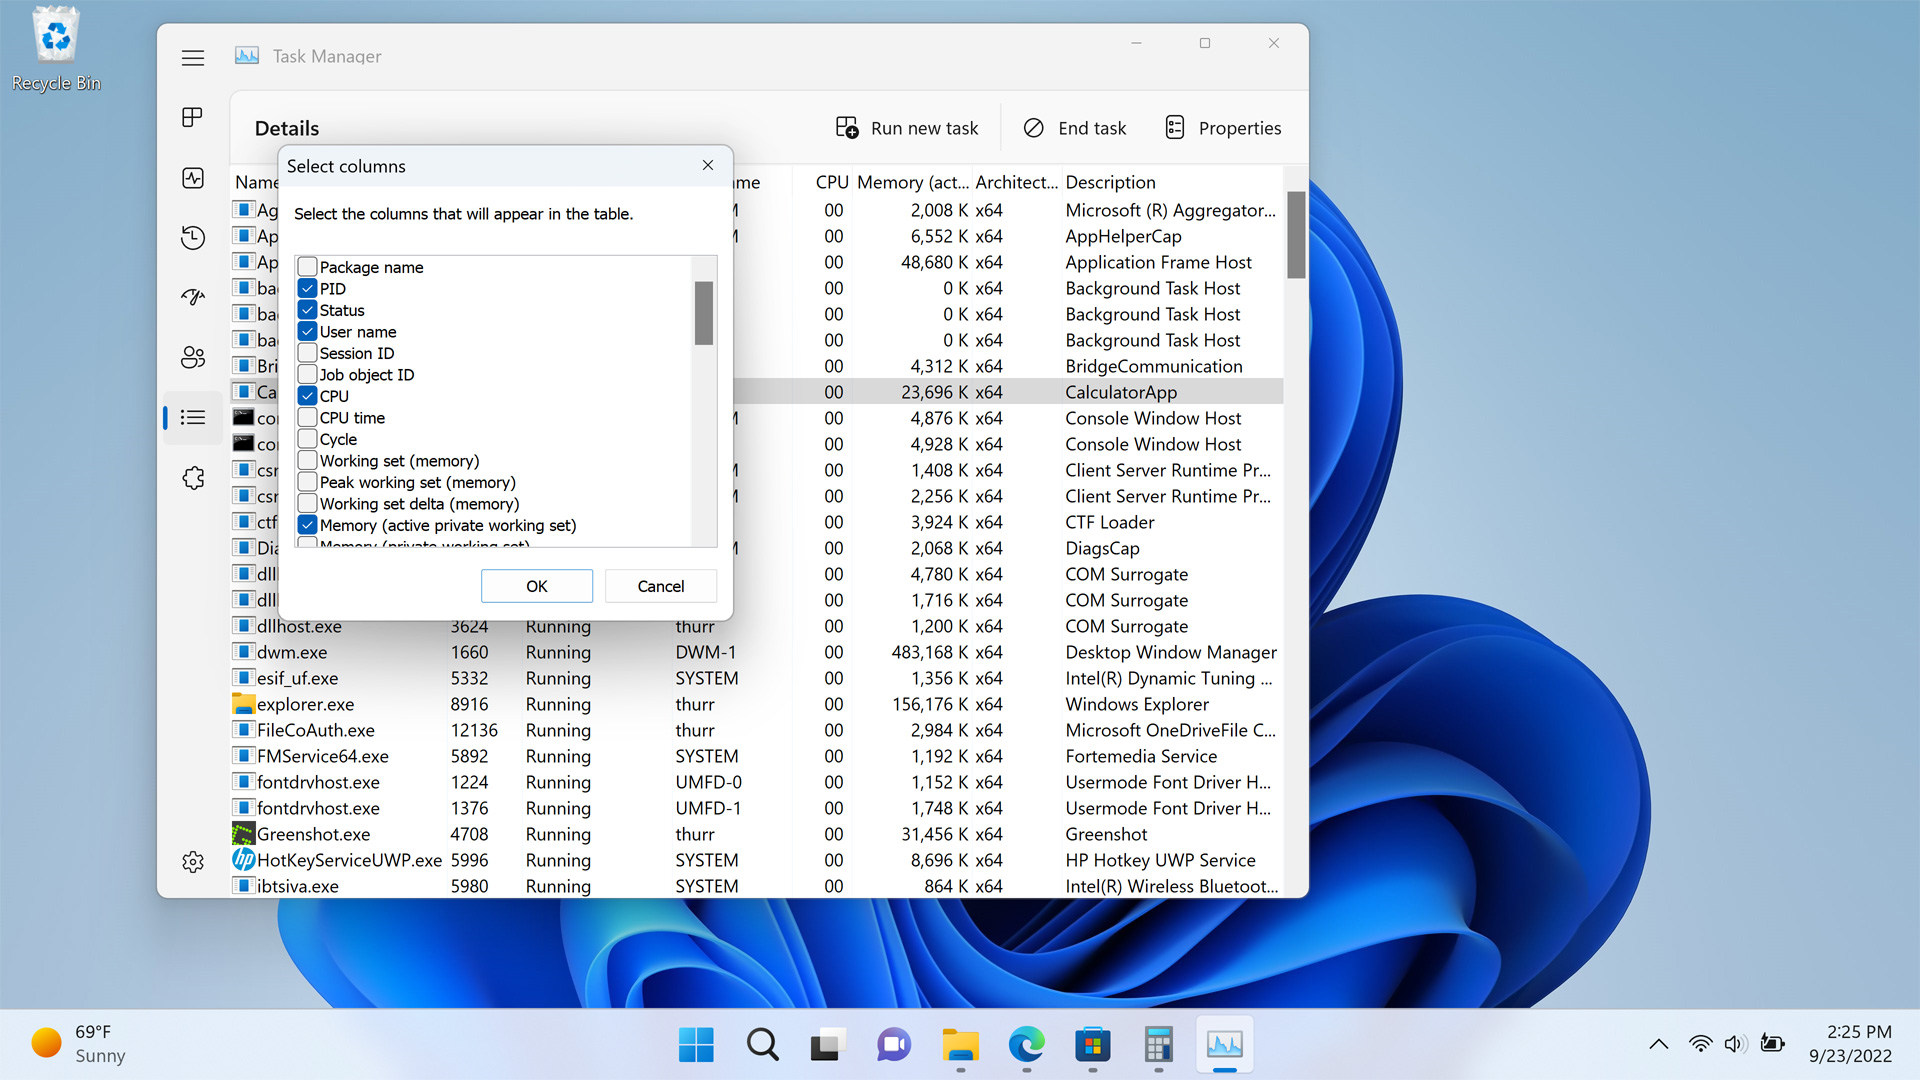Confirm column selection with OK
Image resolution: width=1920 pixels, height=1080 pixels.
point(536,586)
